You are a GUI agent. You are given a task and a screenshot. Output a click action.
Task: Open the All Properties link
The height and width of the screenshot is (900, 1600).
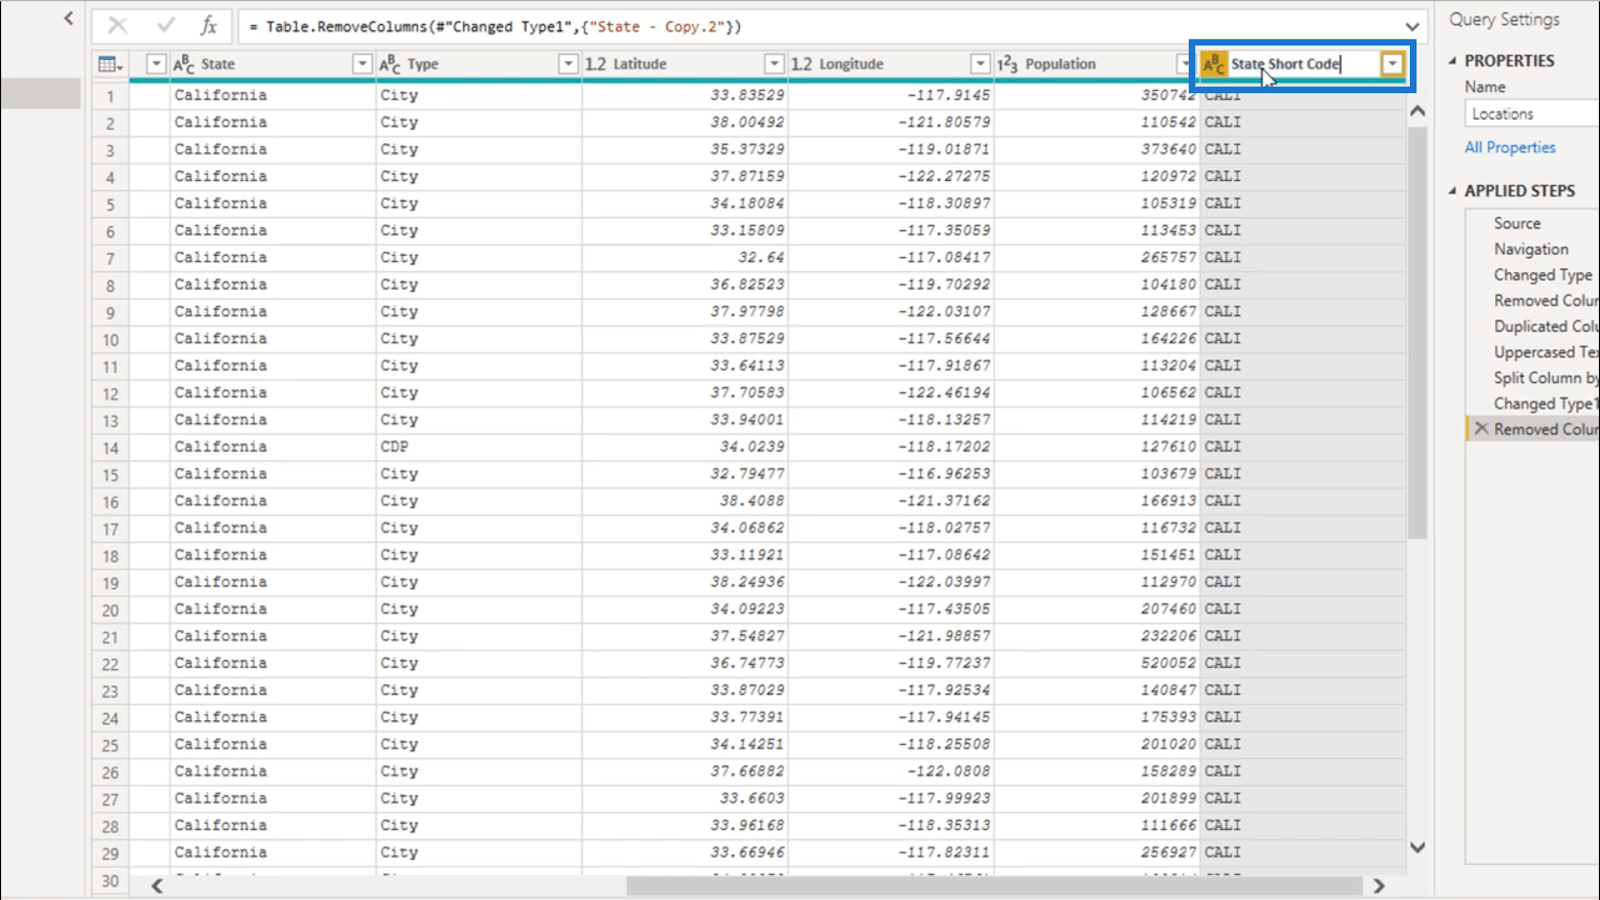1510,147
